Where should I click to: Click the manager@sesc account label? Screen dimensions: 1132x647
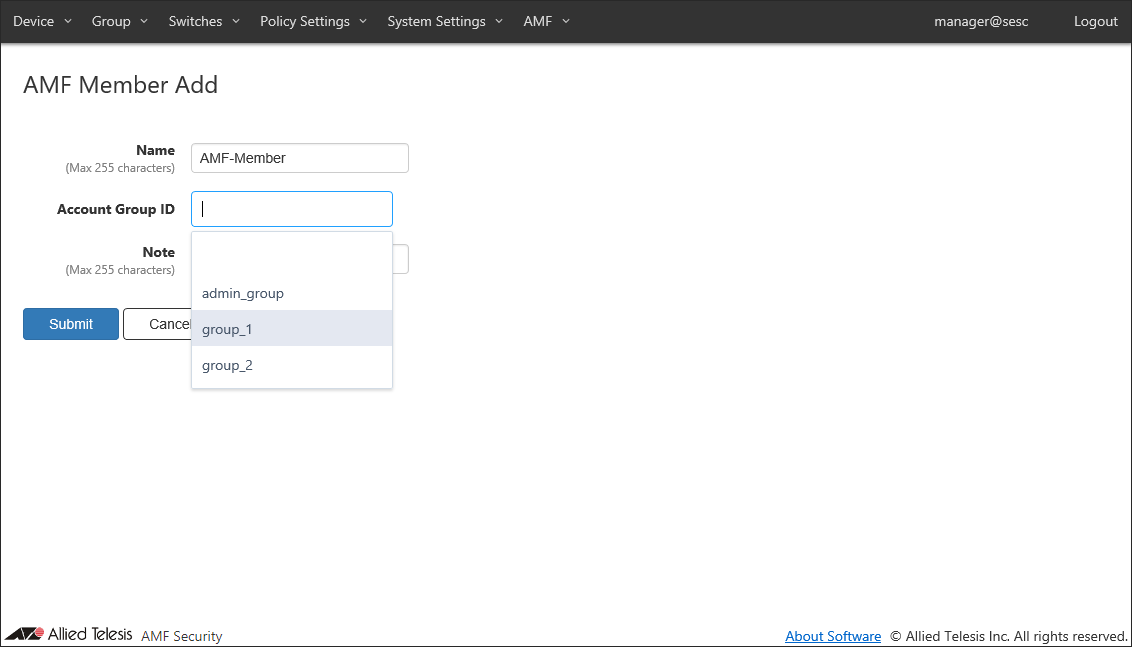tap(981, 21)
